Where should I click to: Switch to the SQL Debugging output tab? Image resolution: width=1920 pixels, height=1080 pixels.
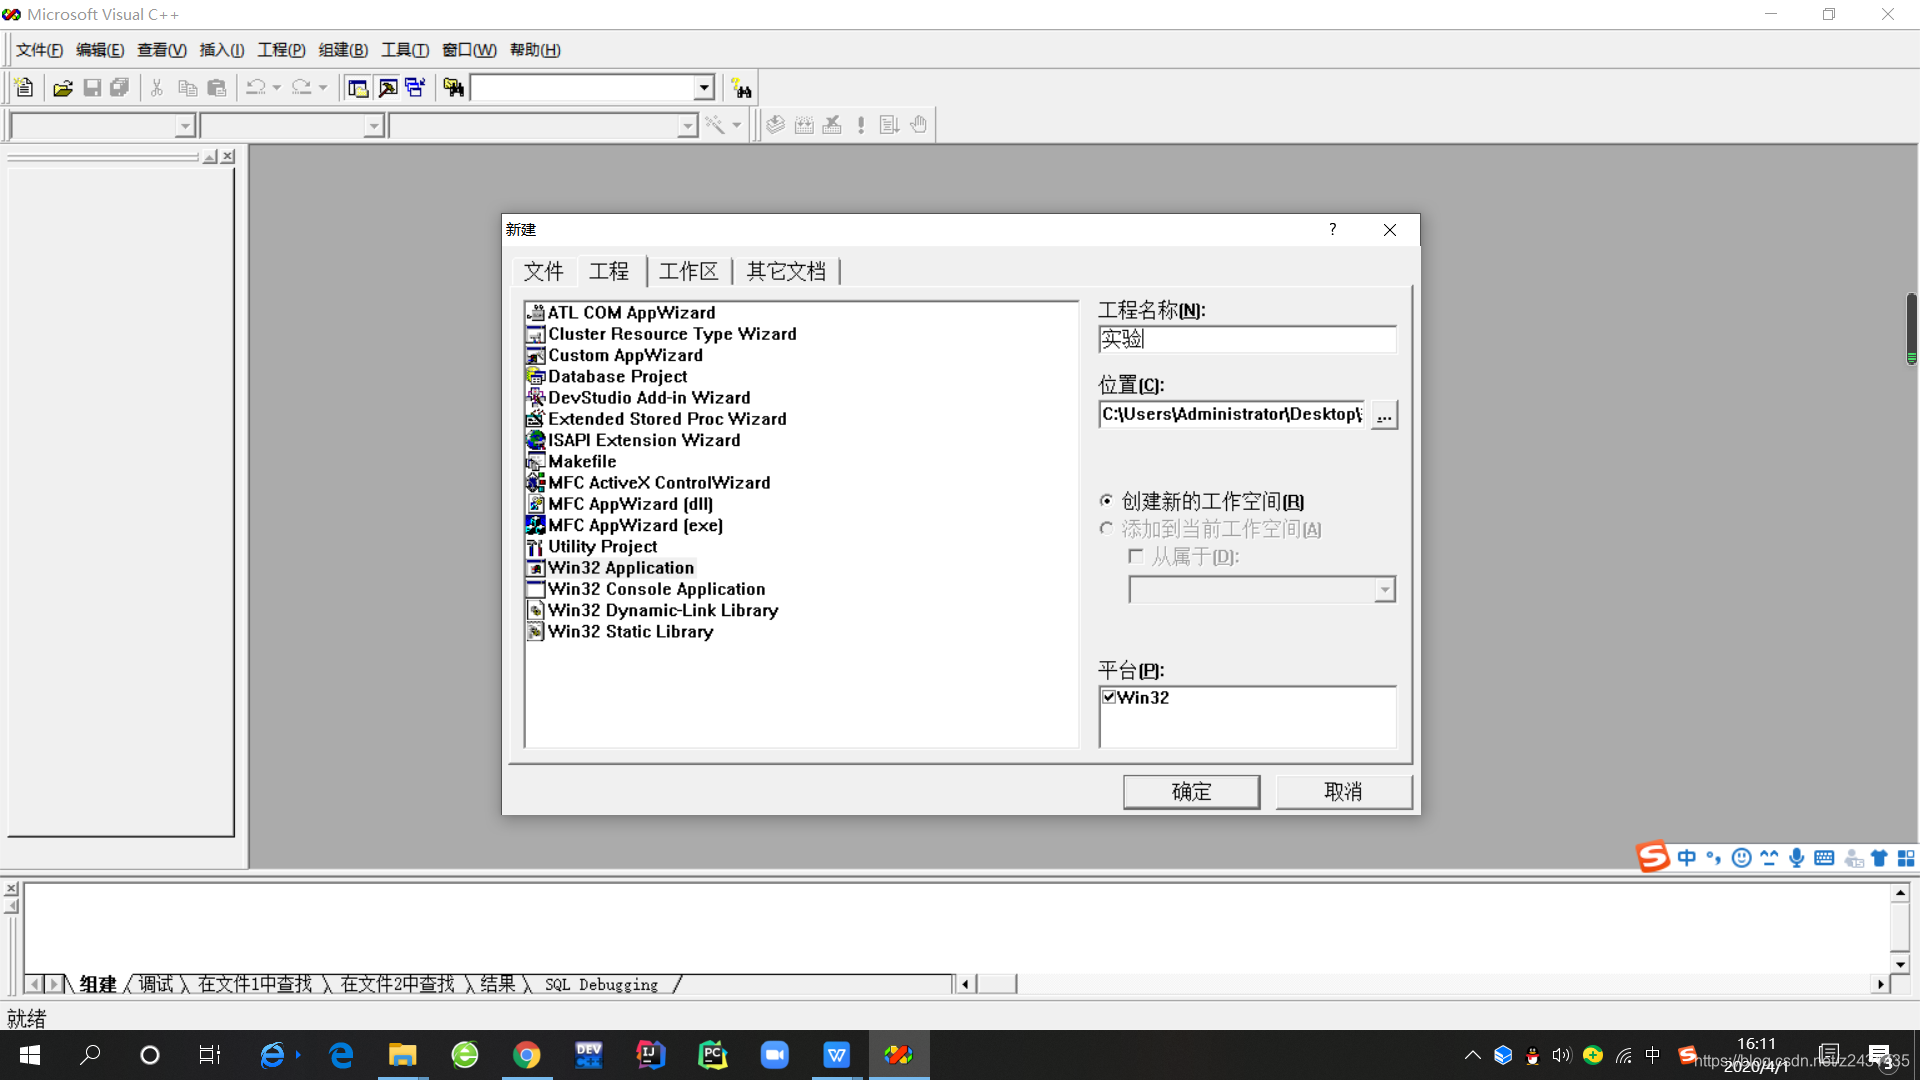point(601,984)
